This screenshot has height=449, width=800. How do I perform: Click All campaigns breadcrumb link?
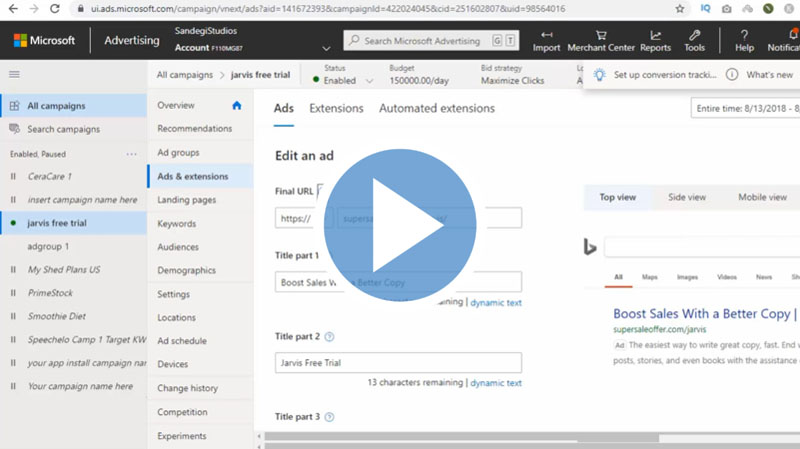pyautogui.click(x=185, y=75)
